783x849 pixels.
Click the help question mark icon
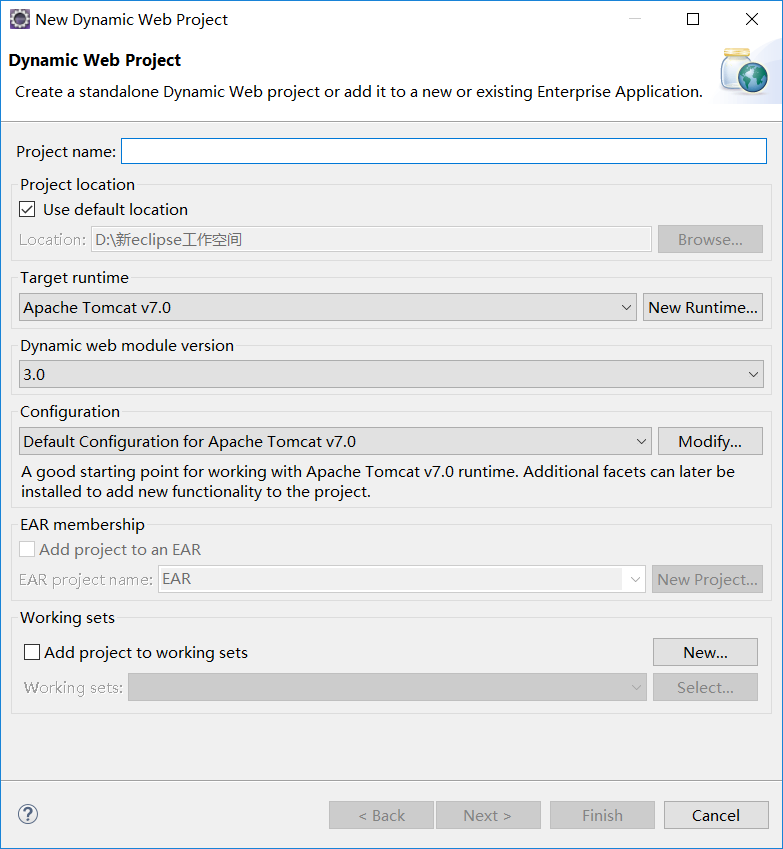pyautogui.click(x=28, y=814)
